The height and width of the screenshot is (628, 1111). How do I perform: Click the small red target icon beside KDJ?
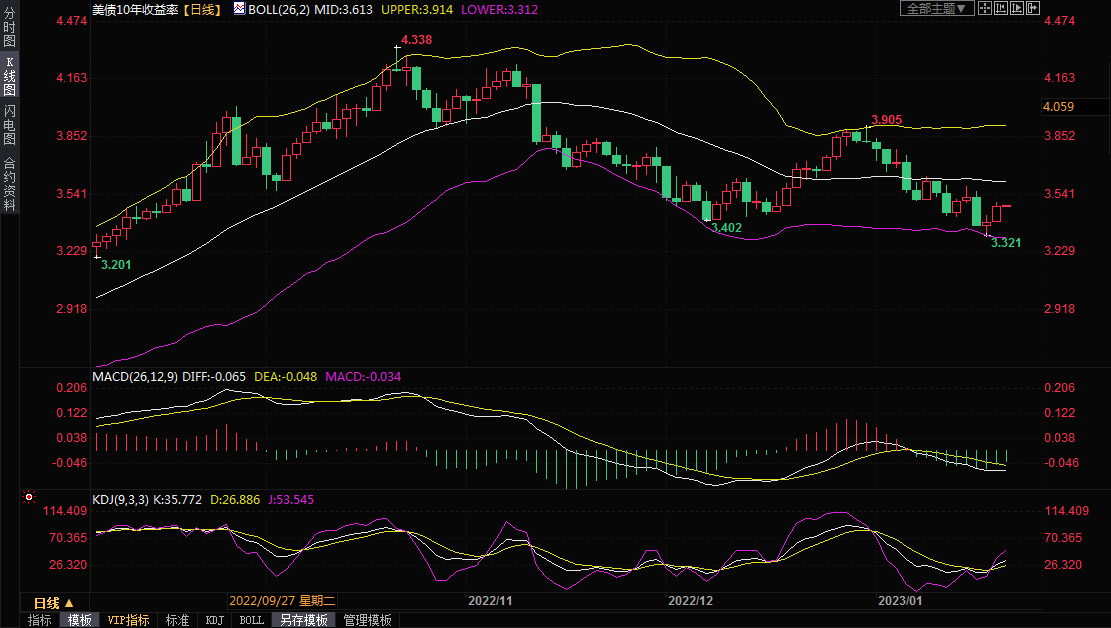tap(28, 497)
